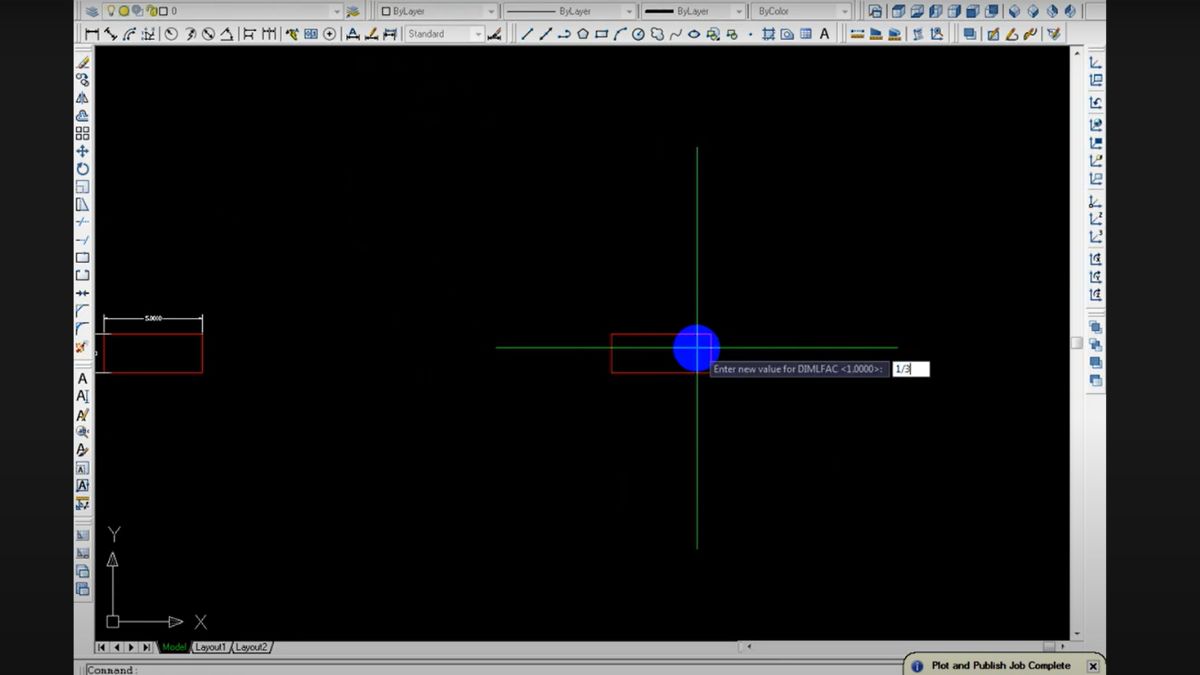The width and height of the screenshot is (1200, 675).
Task: Click Multiline Text in the Text toolbar
Action: tap(83, 379)
